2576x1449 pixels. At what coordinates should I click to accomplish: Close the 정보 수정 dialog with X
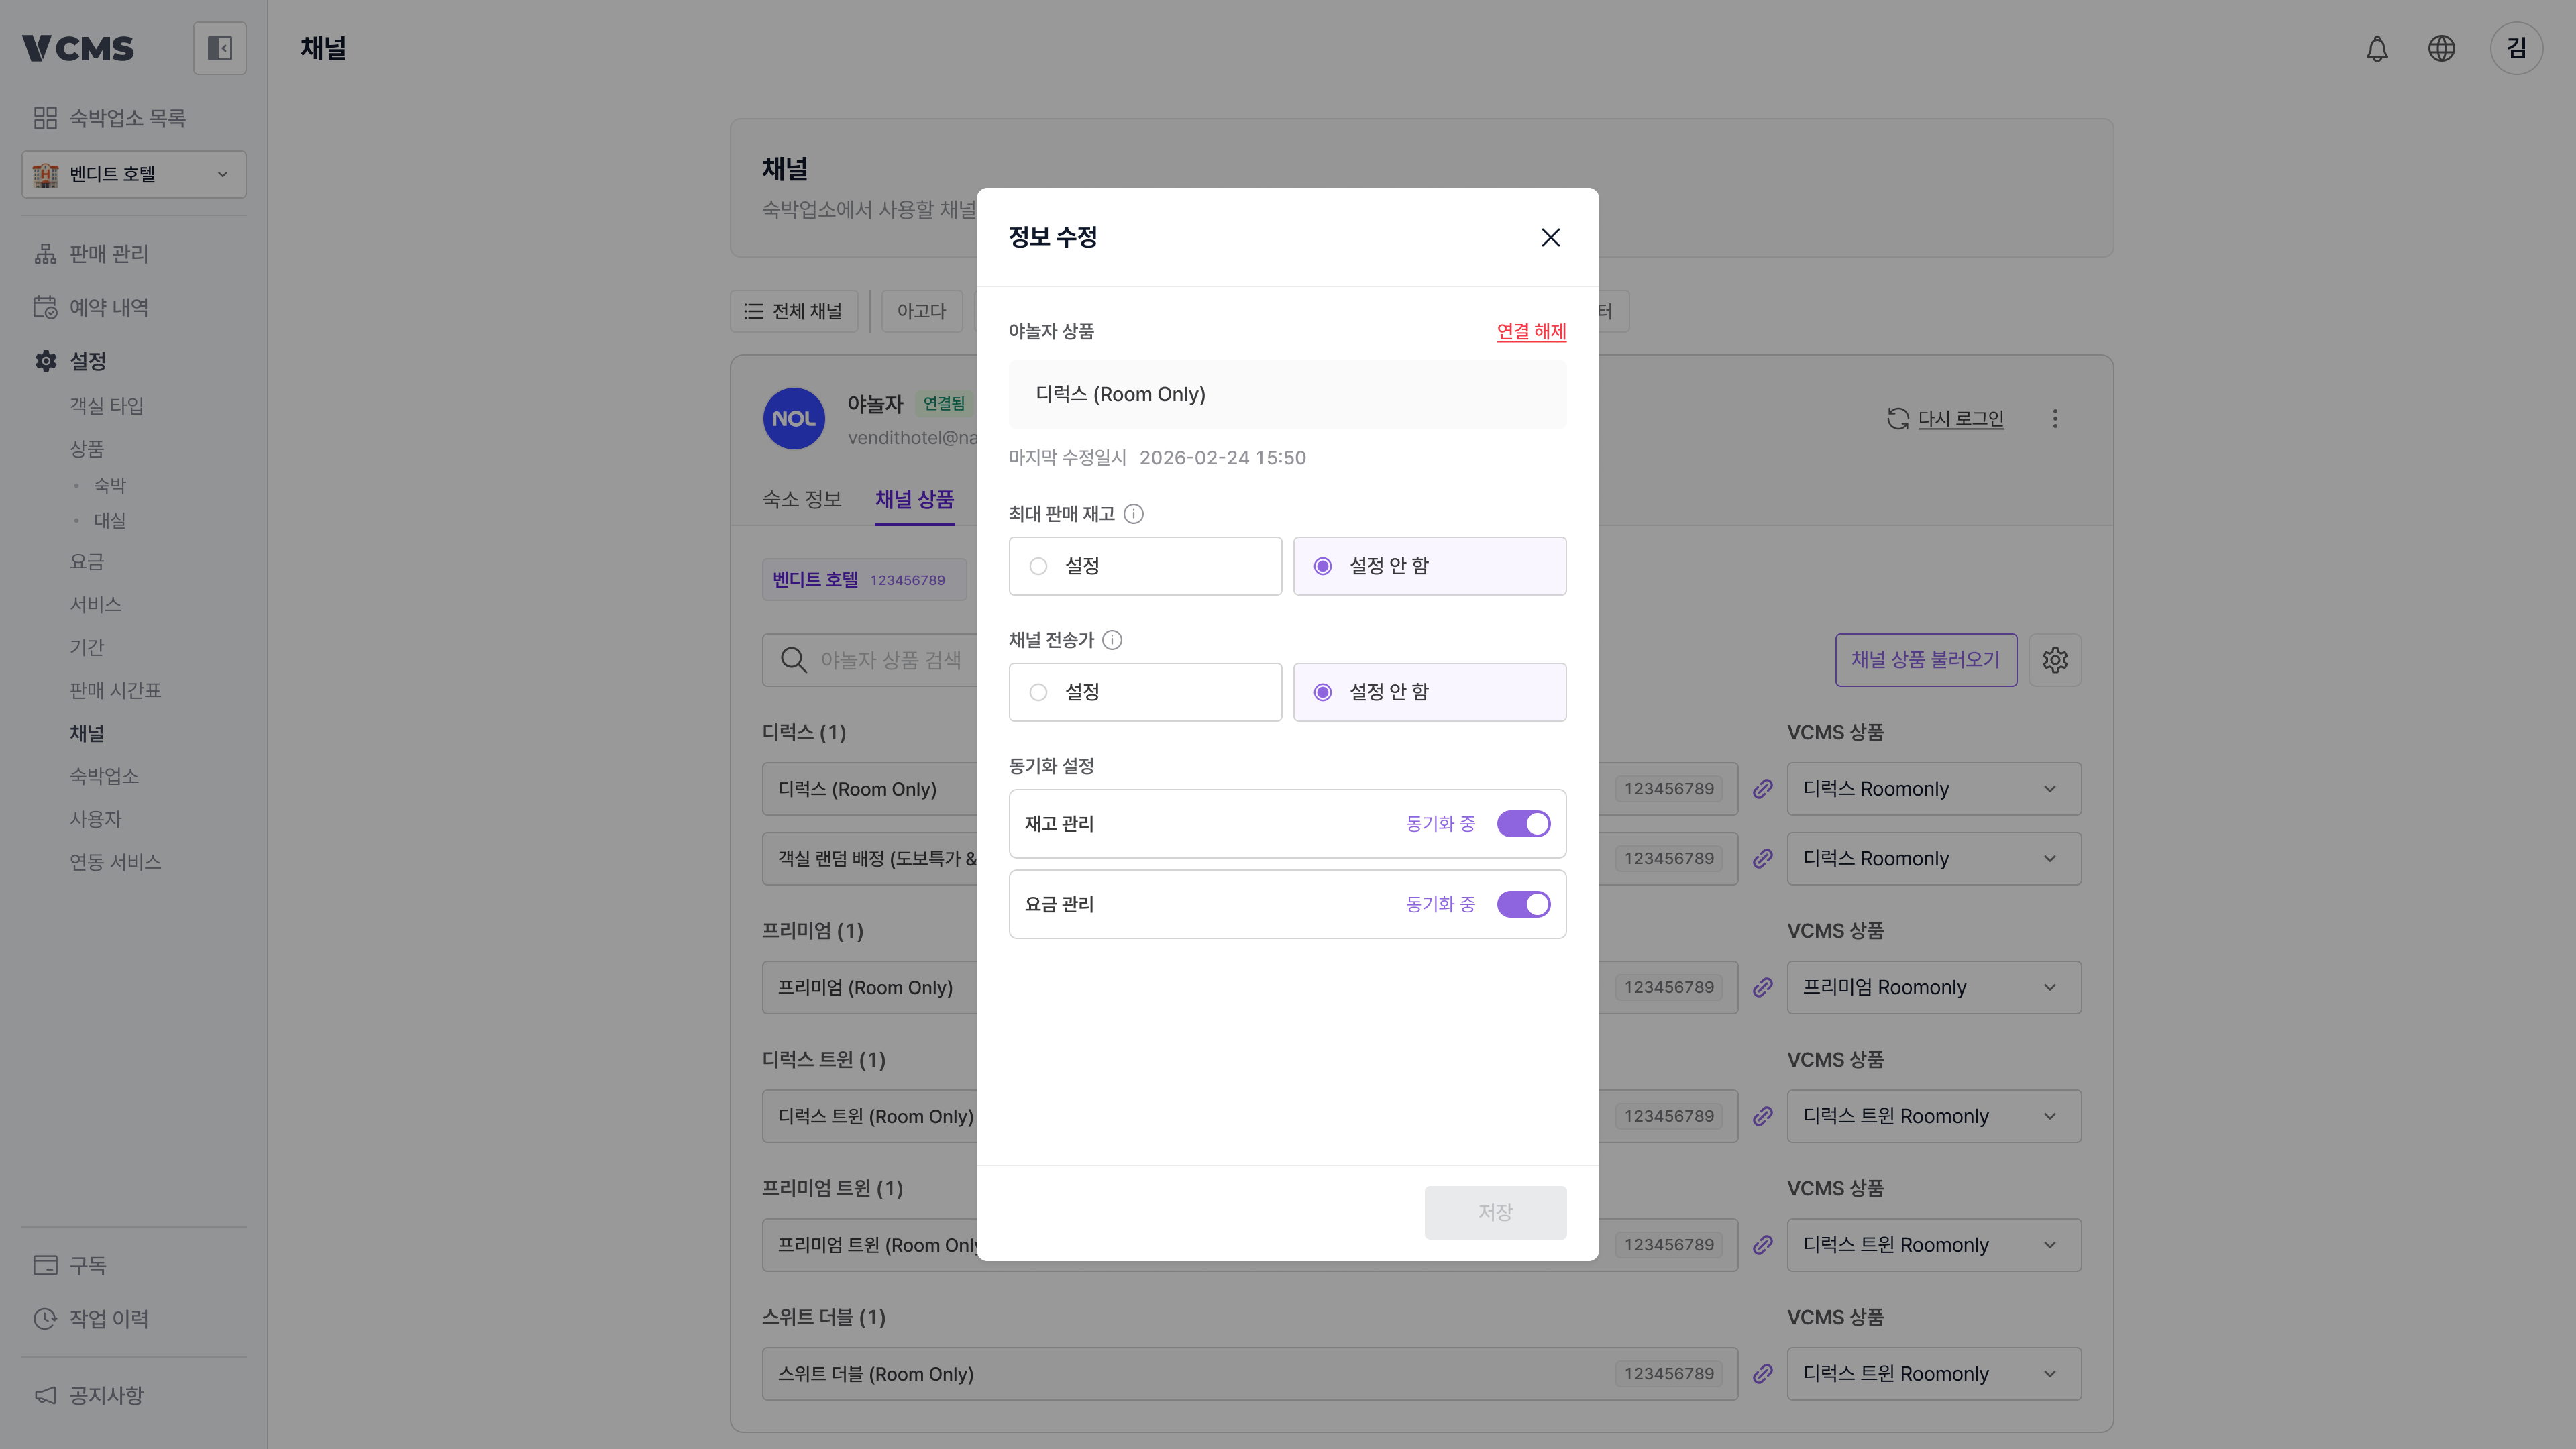1550,237
